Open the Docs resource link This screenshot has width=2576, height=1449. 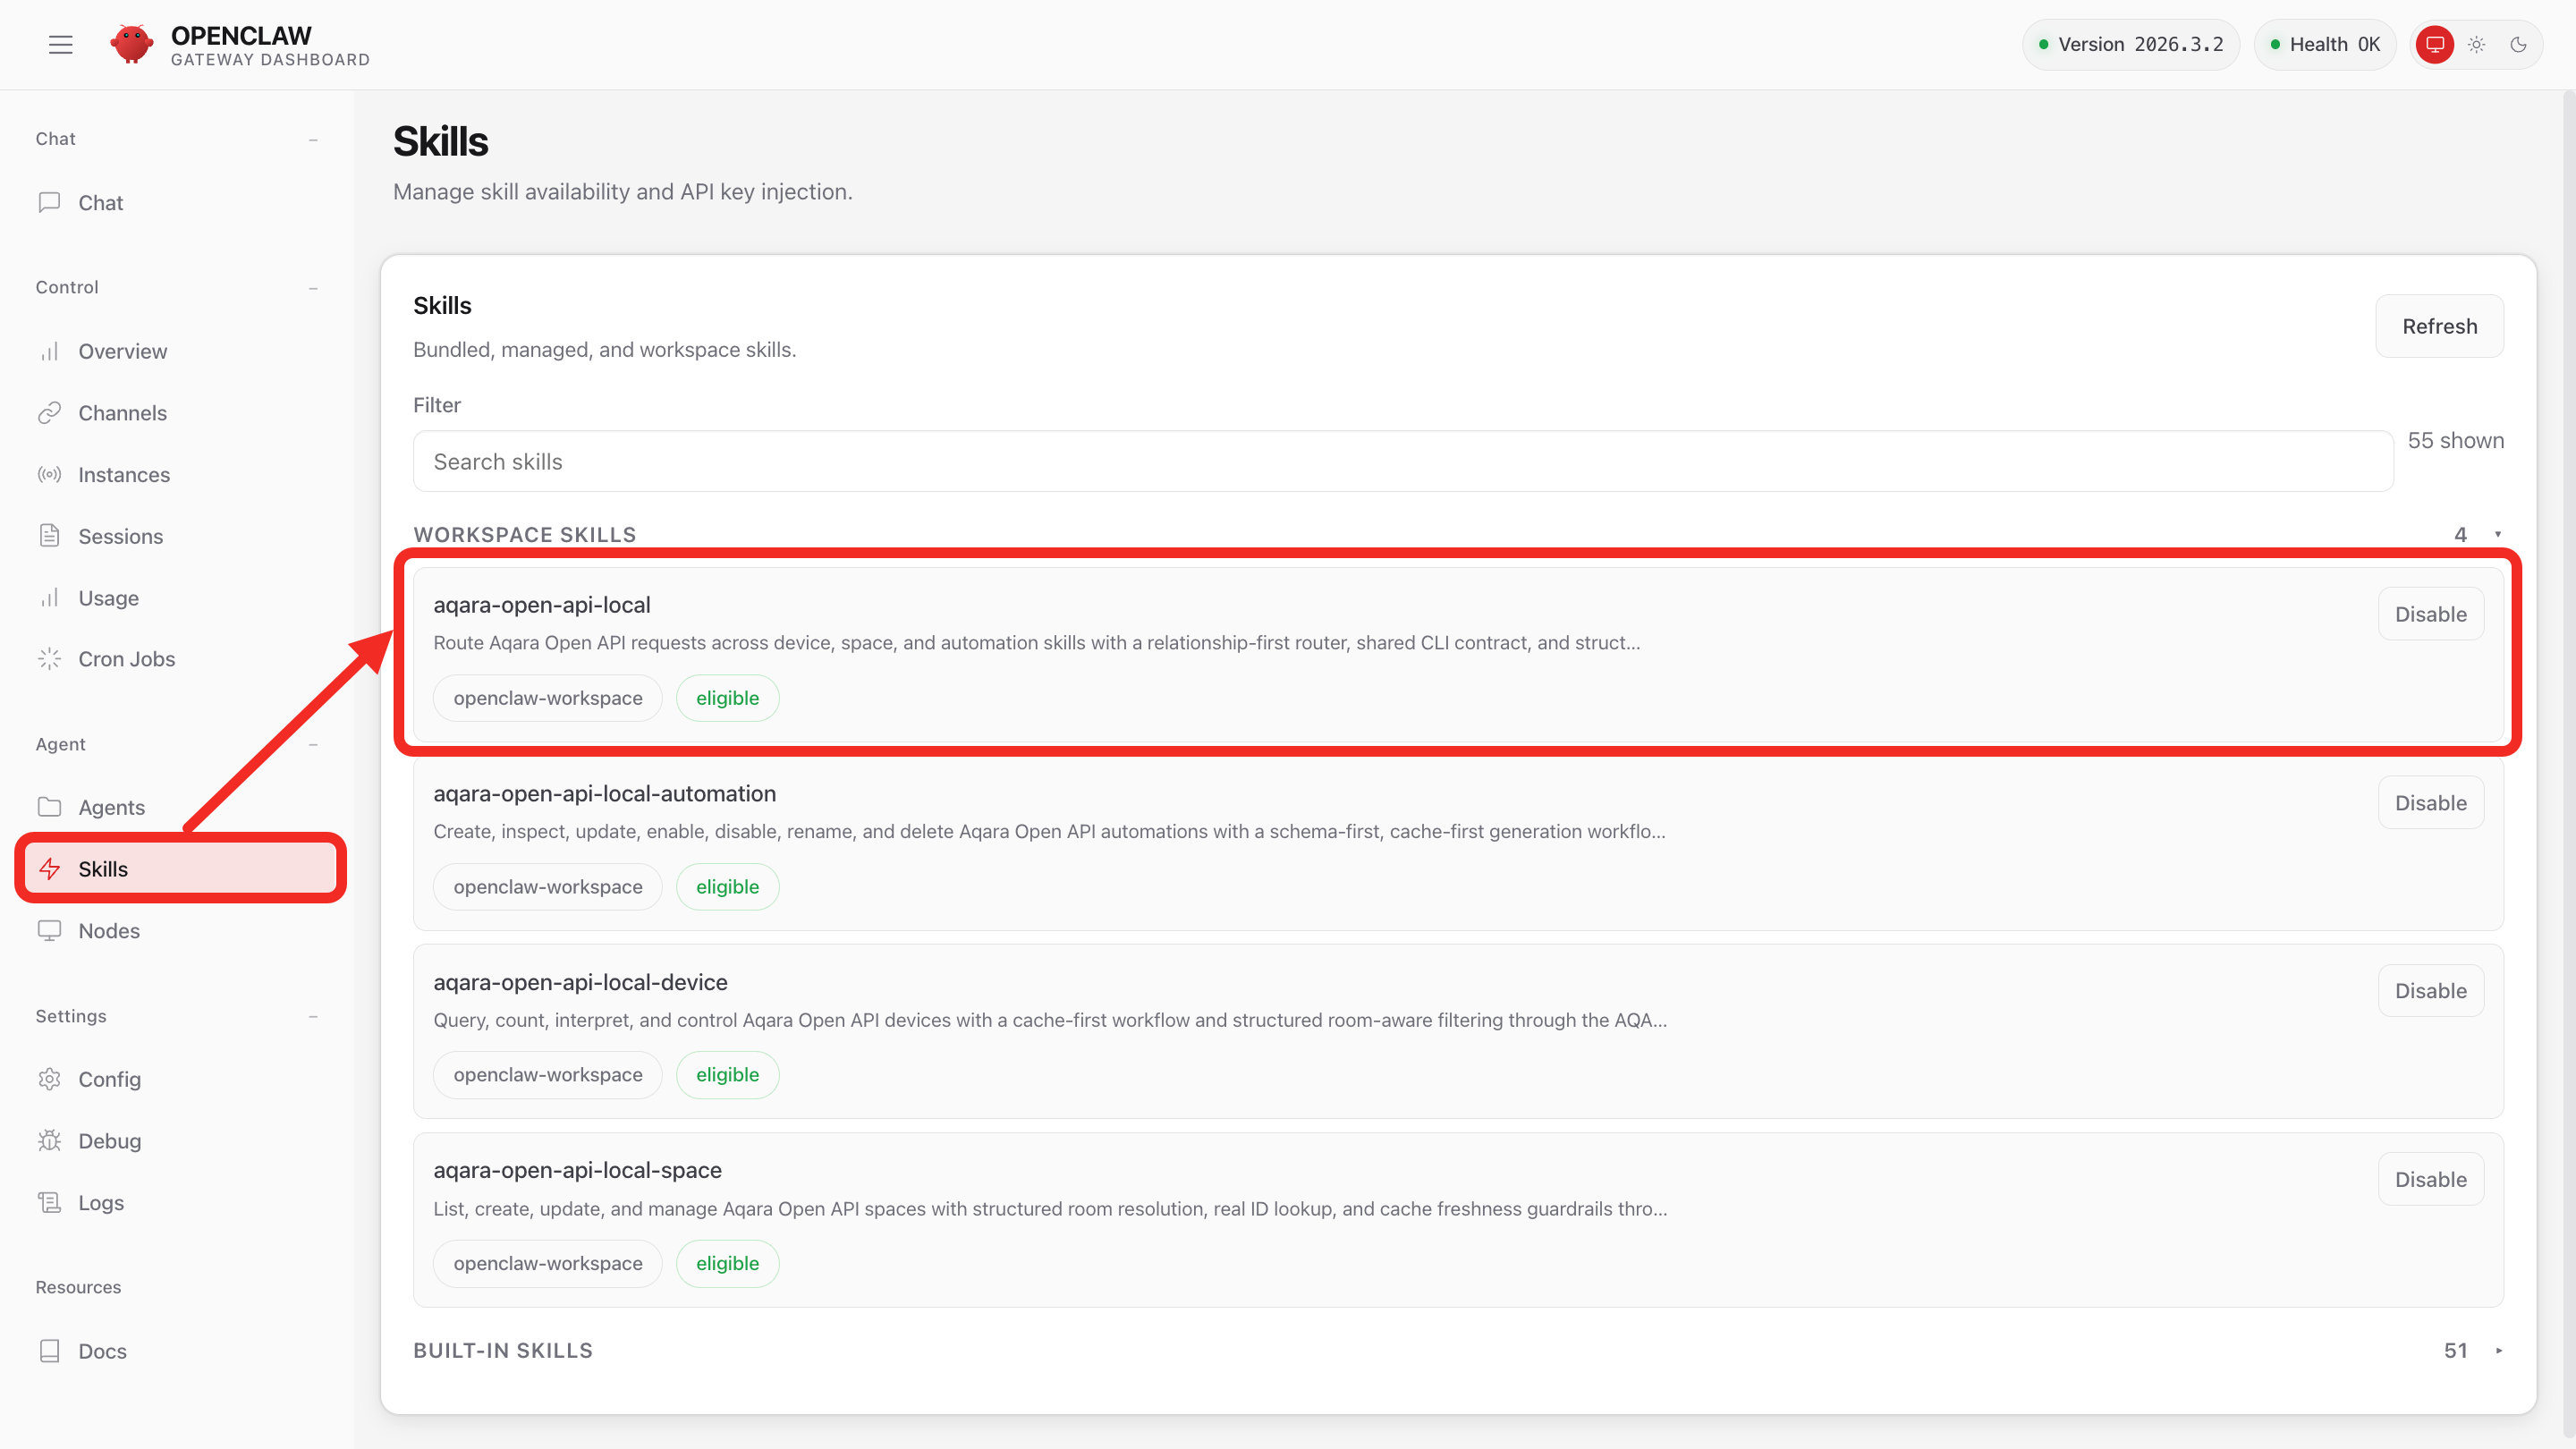pyautogui.click(x=180, y=1351)
